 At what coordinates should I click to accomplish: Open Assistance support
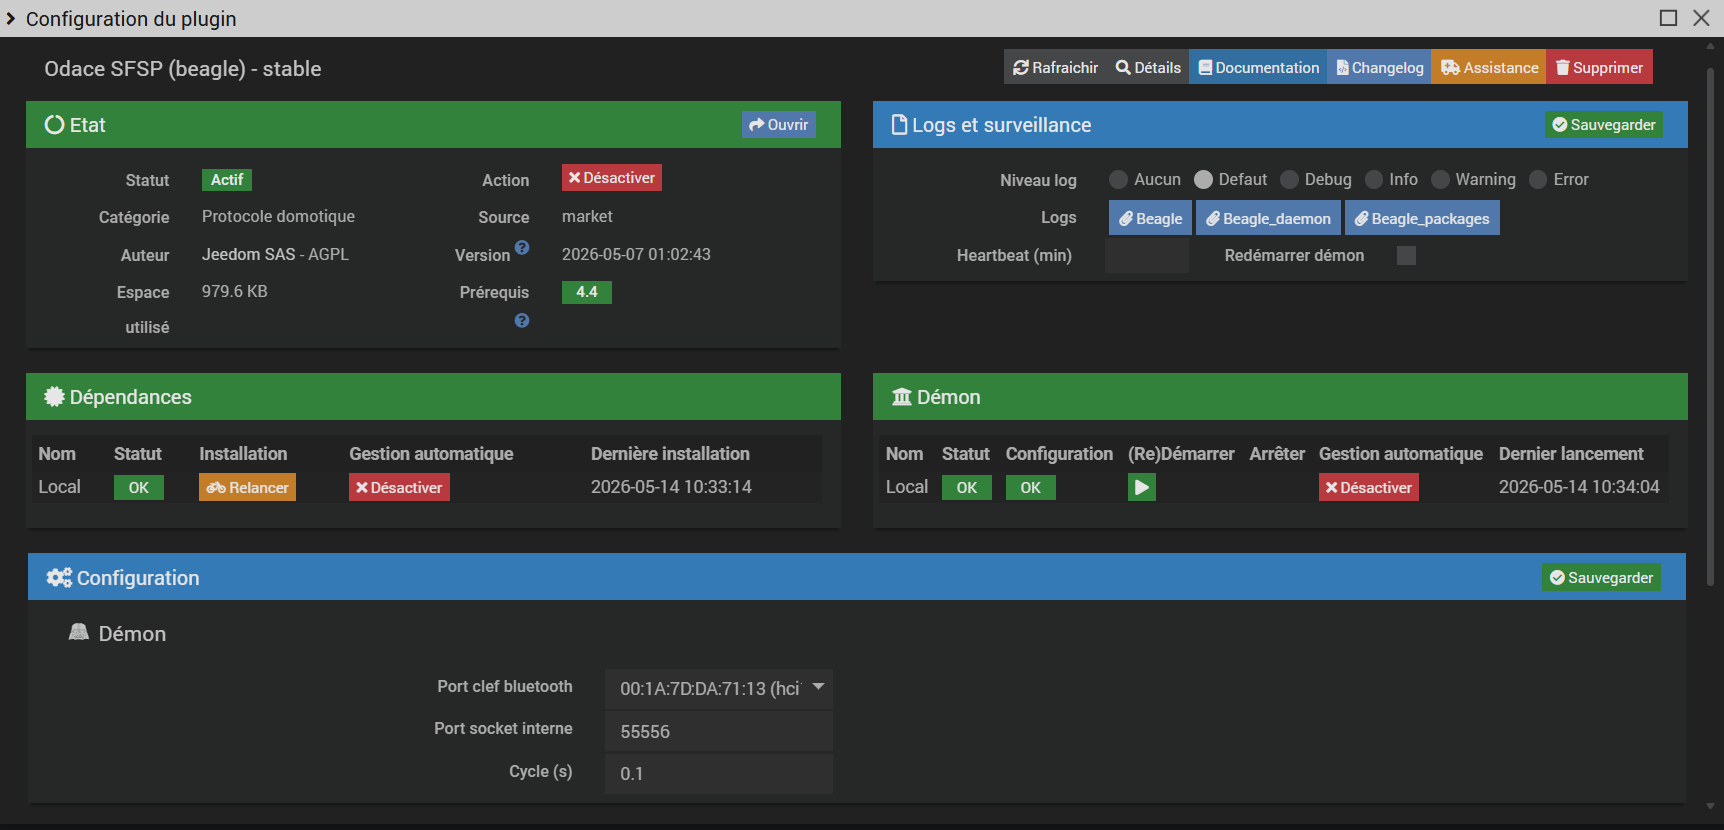coord(1489,67)
